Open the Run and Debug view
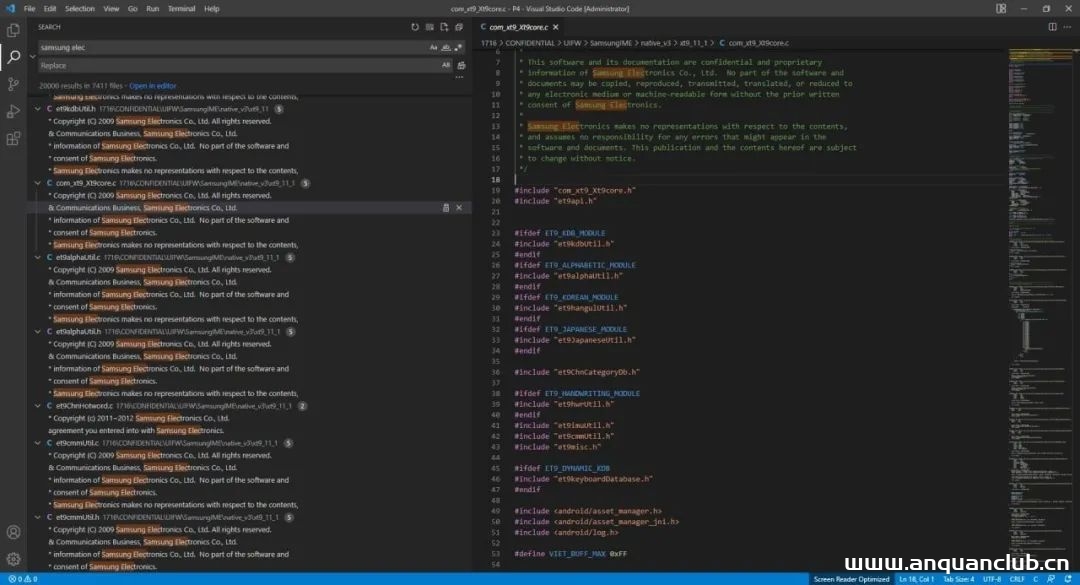 pos(13,111)
